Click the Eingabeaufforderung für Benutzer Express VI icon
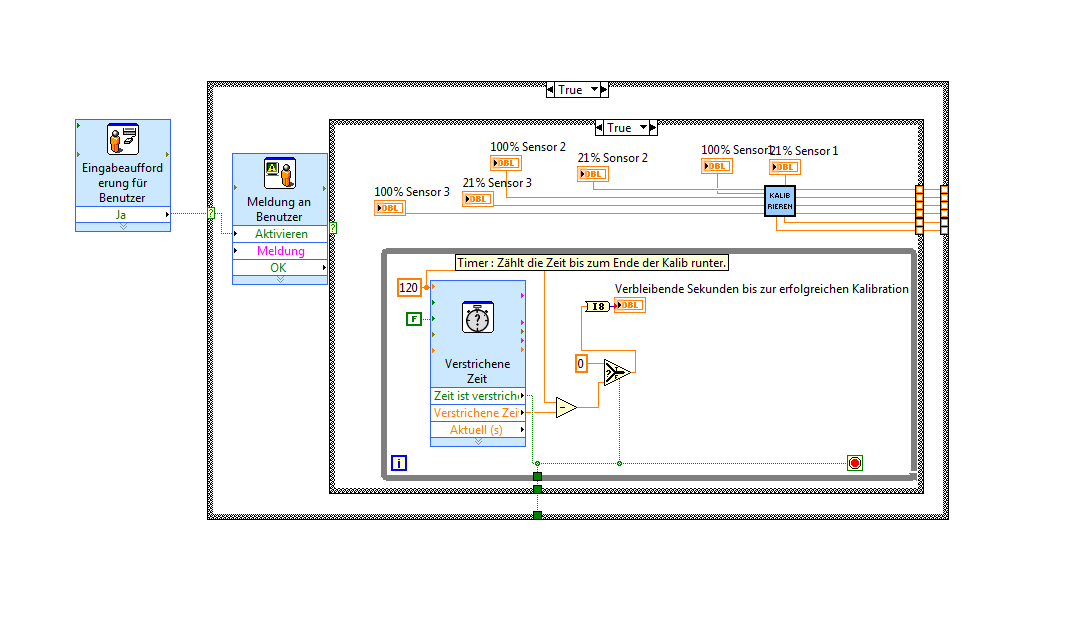The height and width of the screenshot is (631, 1074). (123, 139)
